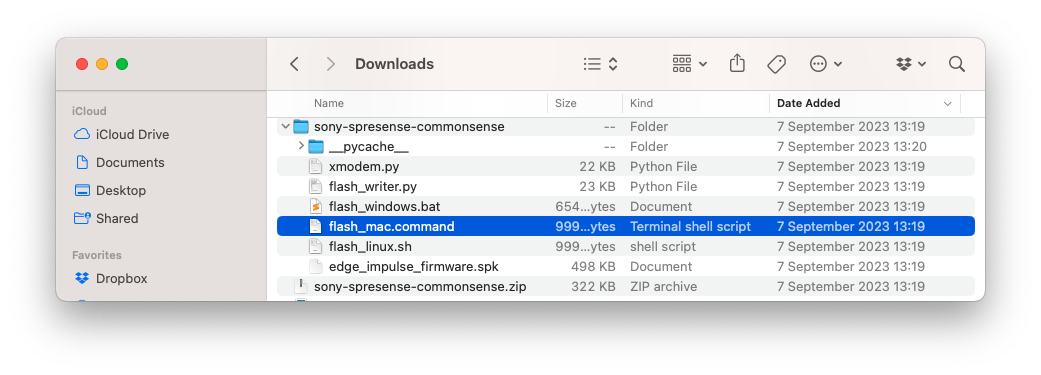Switch to the list view control
This screenshot has width=1041, height=375.
pos(601,64)
